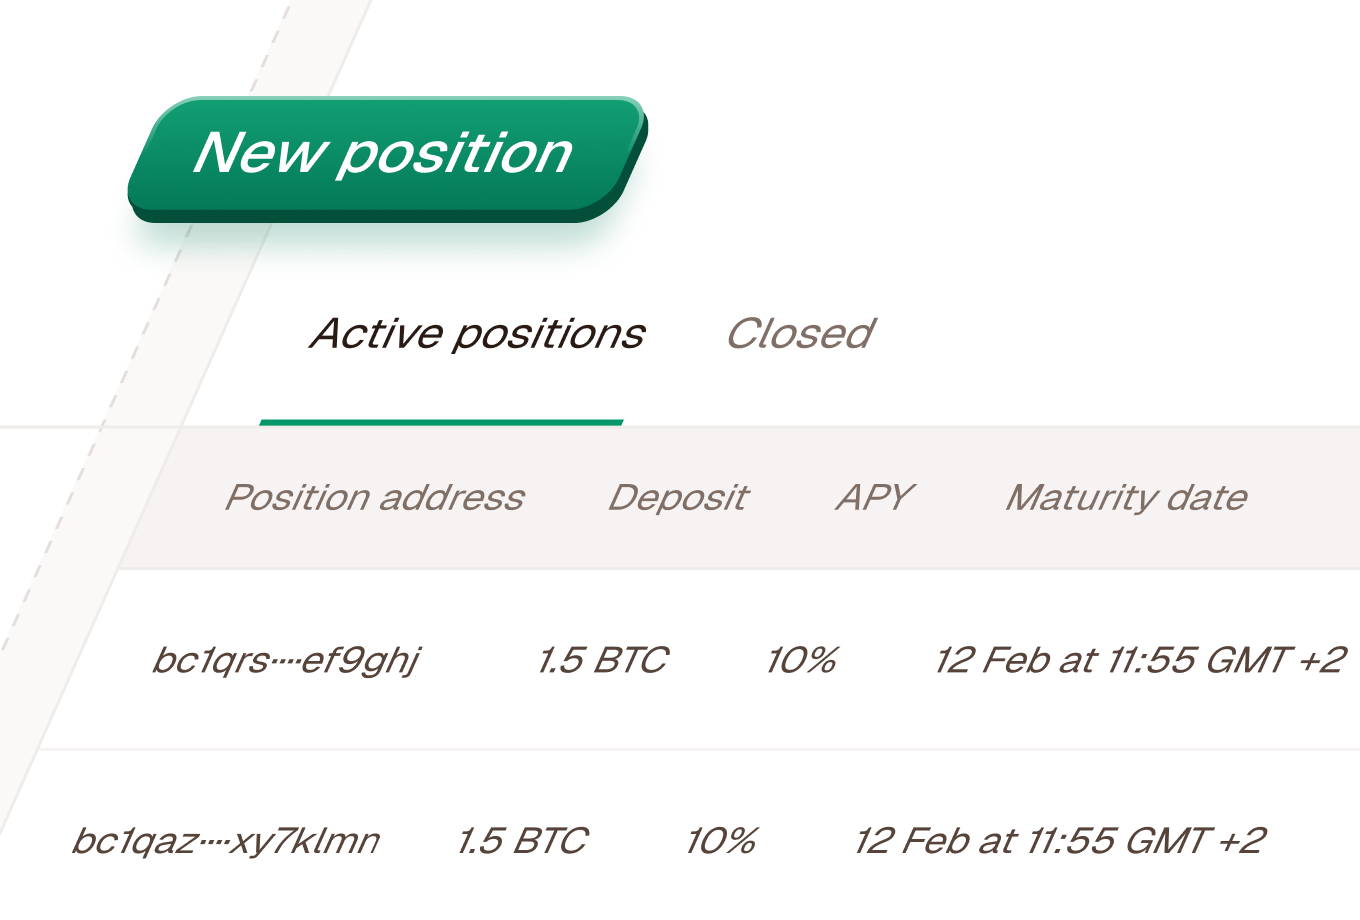The image size is (1360, 920).
Task: Sort by the Deposit column header
Action: tap(678, 497)
